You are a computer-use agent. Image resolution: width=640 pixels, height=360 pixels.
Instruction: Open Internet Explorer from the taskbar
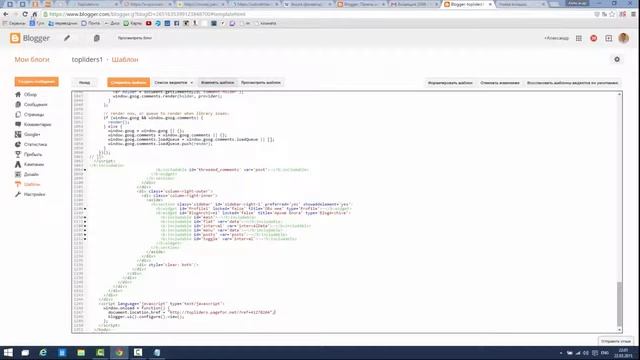(43, 352)
